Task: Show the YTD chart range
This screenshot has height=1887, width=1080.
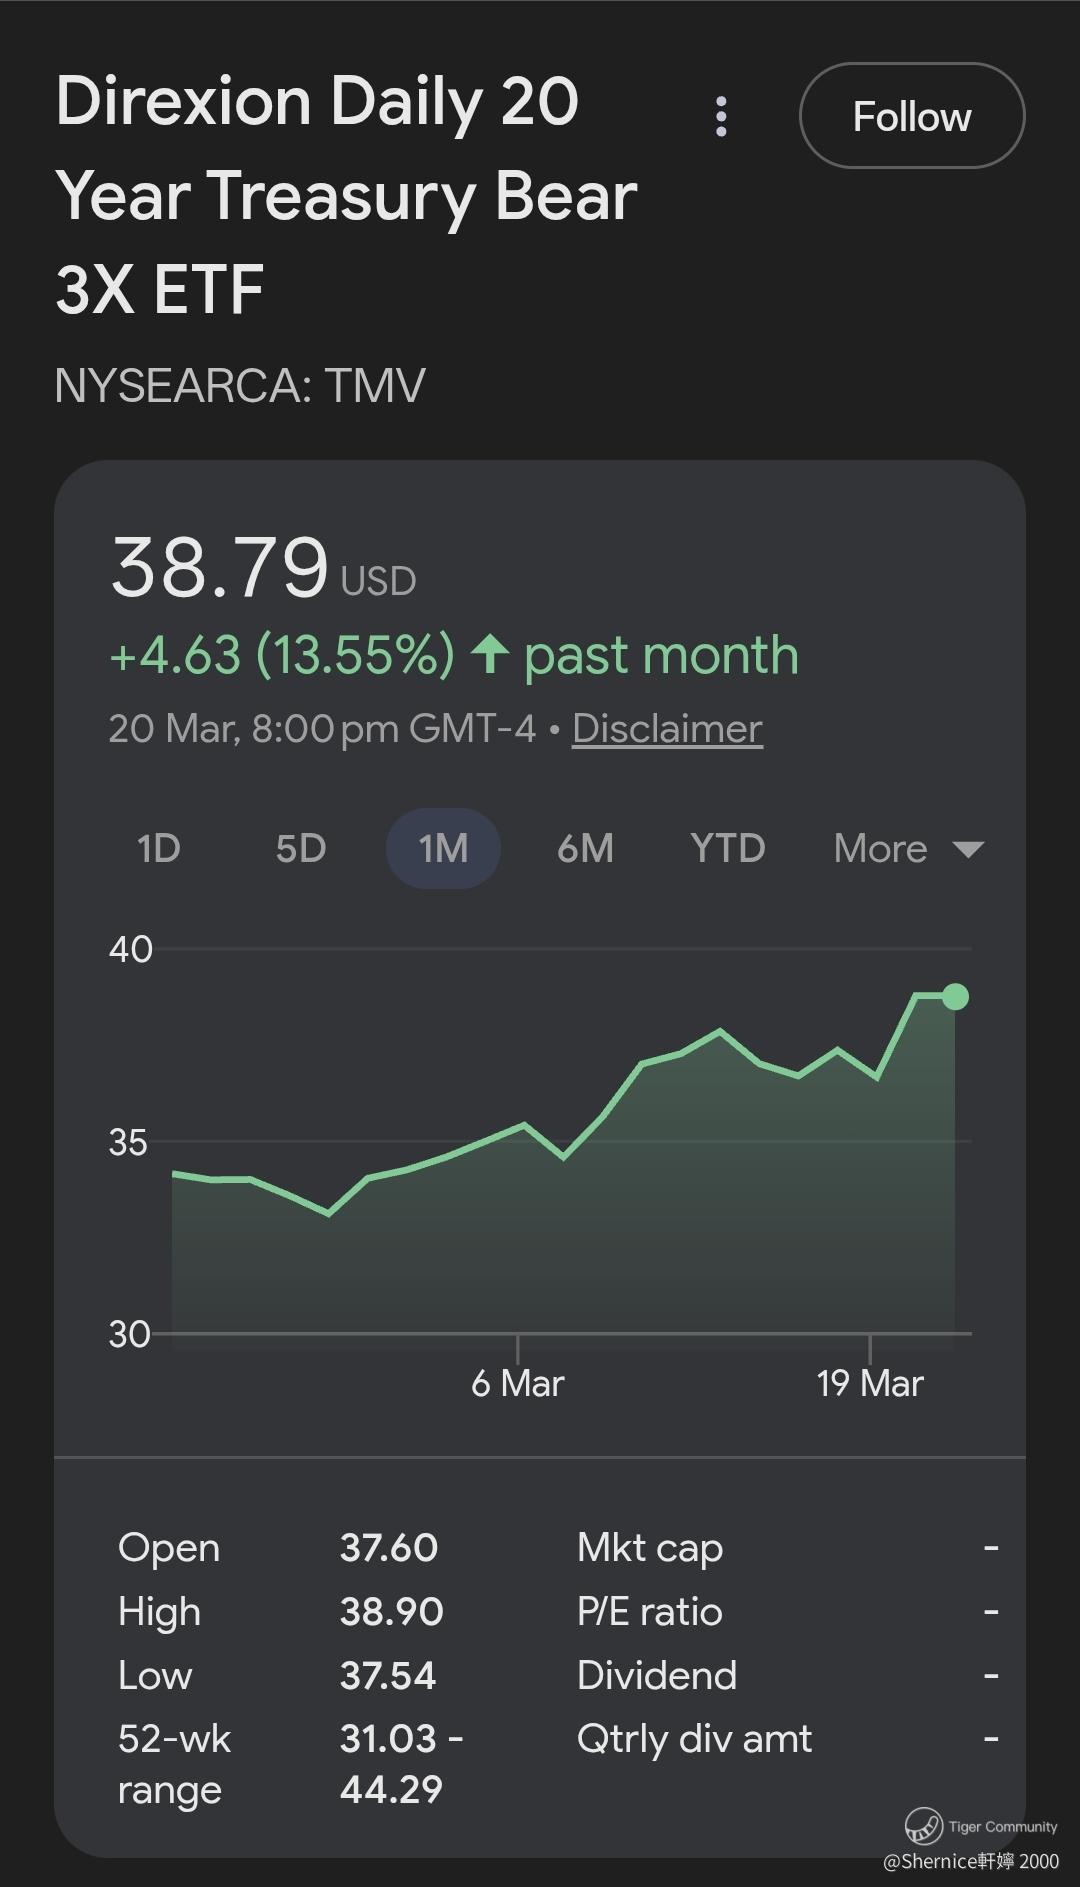Action: click(x=727, y=848)
